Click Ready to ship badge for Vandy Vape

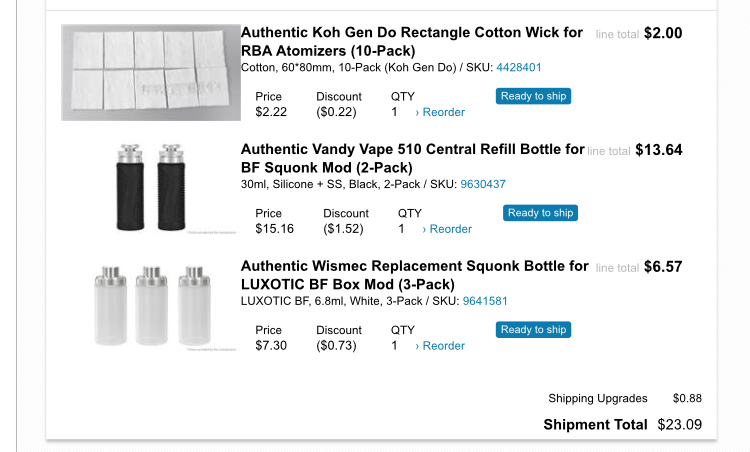pos(541,213)
